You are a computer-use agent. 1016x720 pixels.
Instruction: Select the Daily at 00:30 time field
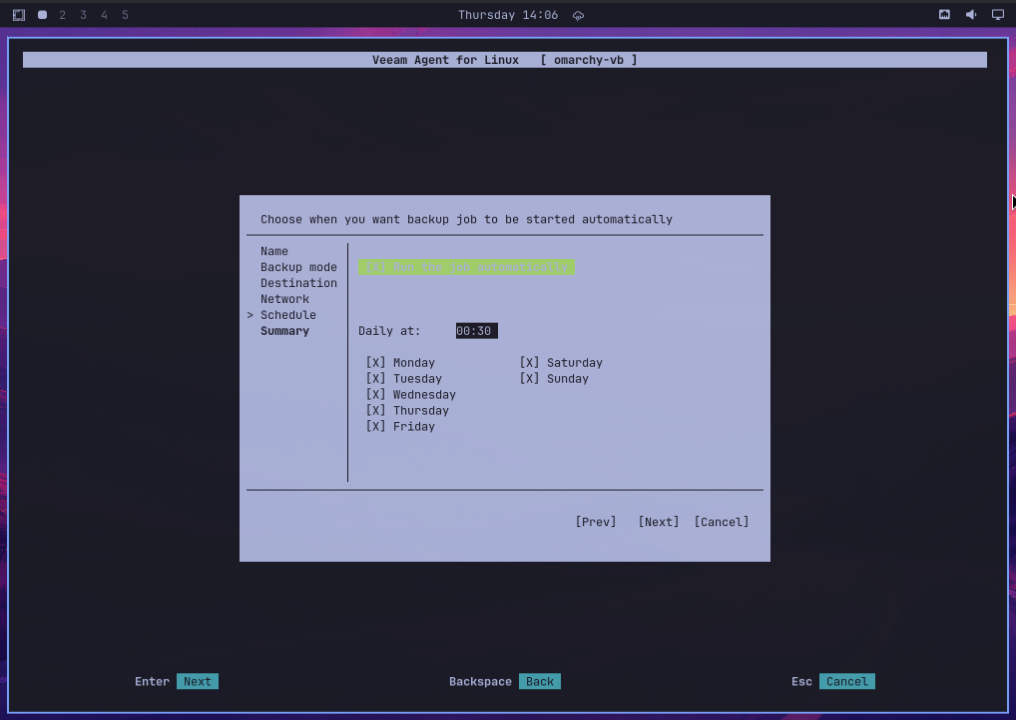476,331
